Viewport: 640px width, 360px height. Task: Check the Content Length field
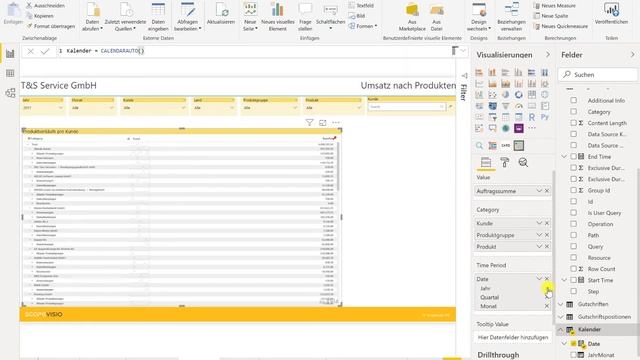573,123
